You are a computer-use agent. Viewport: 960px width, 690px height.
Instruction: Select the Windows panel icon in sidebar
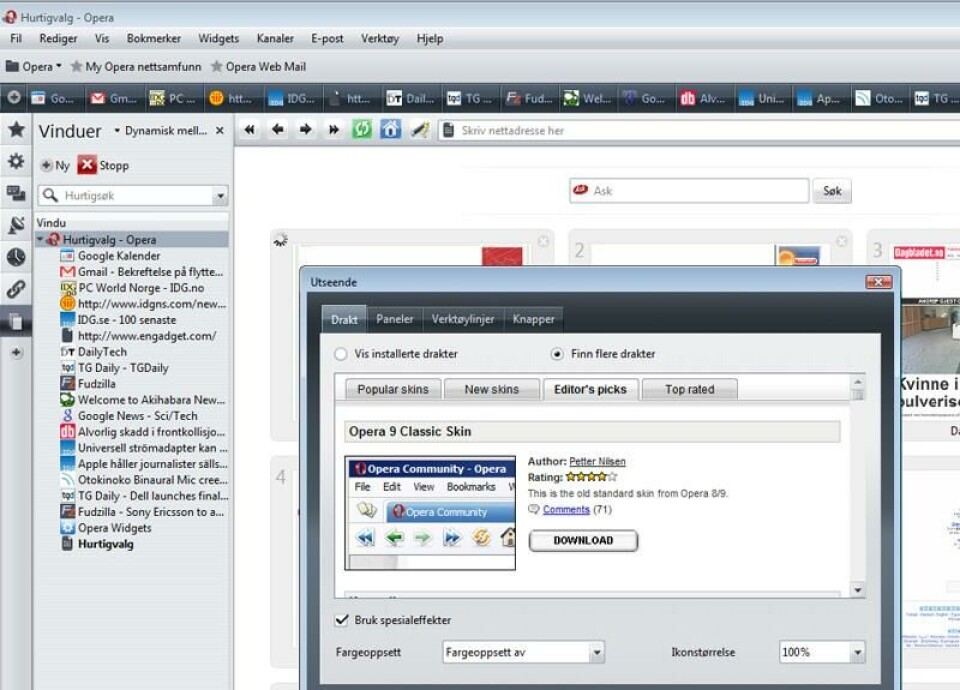tap(17, 321)
